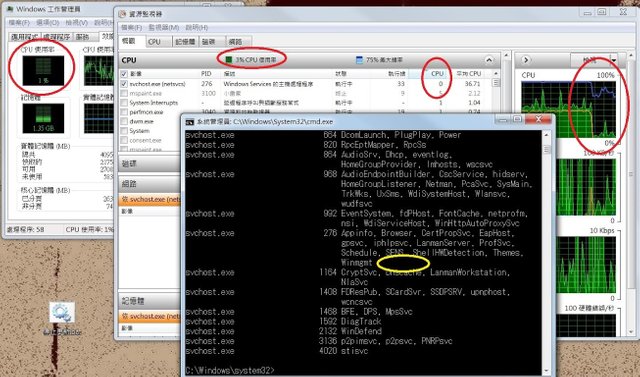Click the views button above the graphs
This screenshot has width=640, height=377.
(x=590, y=60)
